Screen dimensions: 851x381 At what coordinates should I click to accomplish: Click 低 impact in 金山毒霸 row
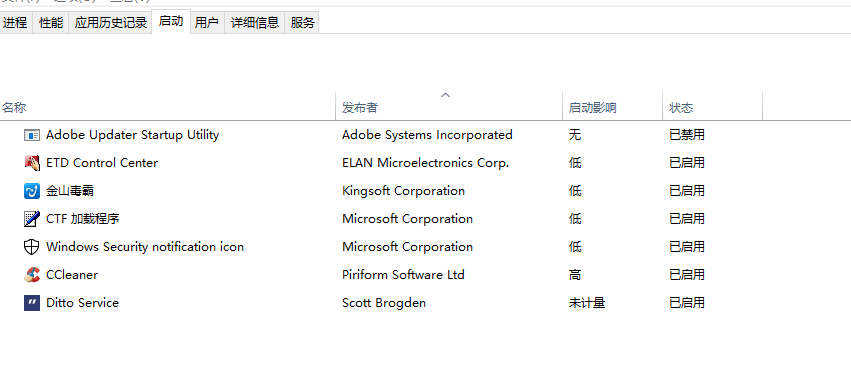point(575,191)
